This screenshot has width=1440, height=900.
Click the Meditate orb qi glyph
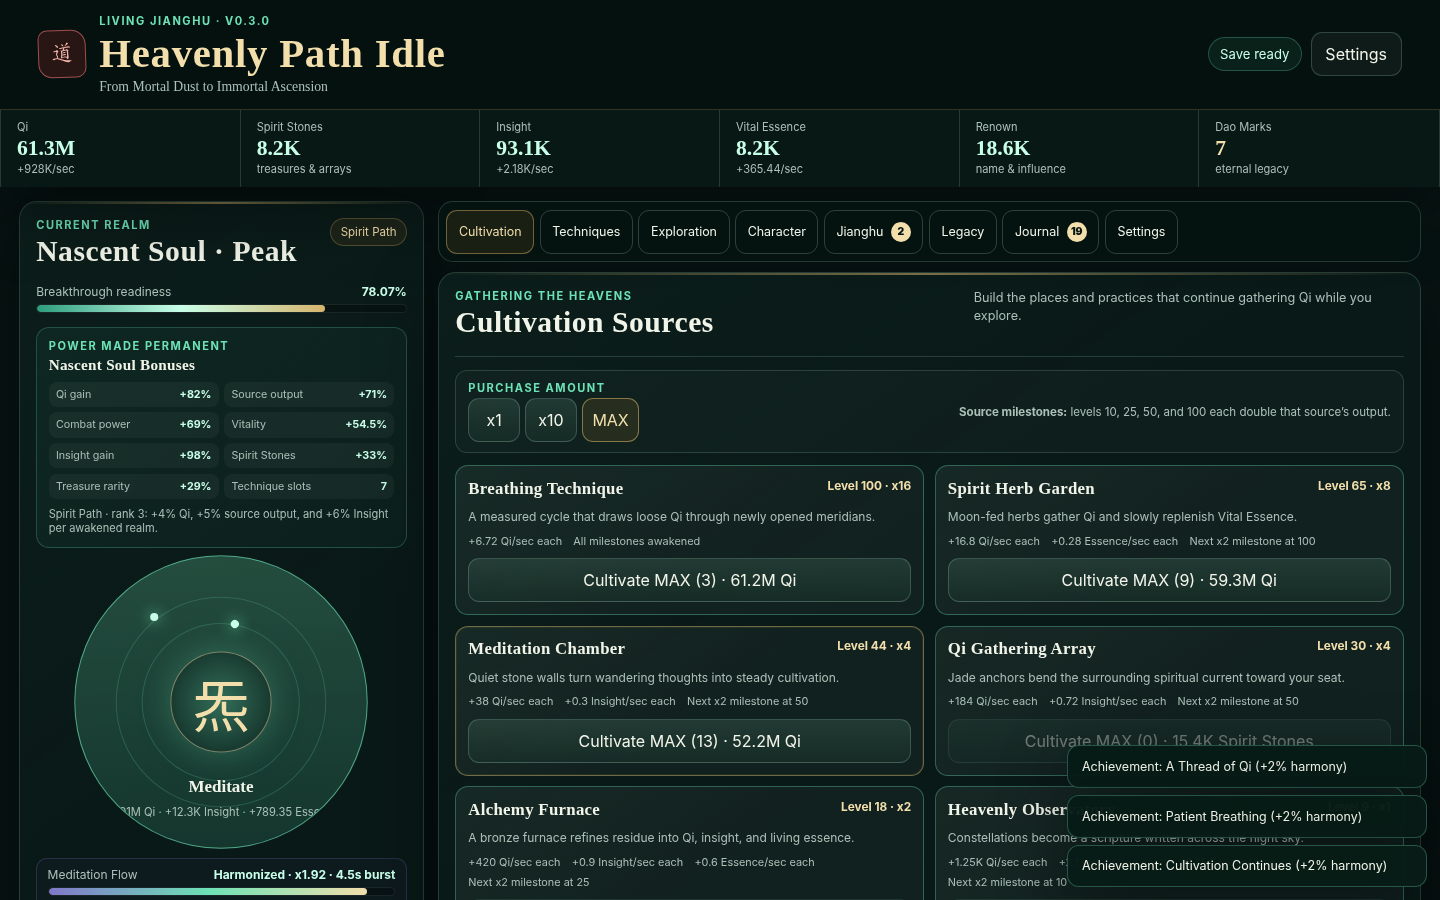click(221, 704)
